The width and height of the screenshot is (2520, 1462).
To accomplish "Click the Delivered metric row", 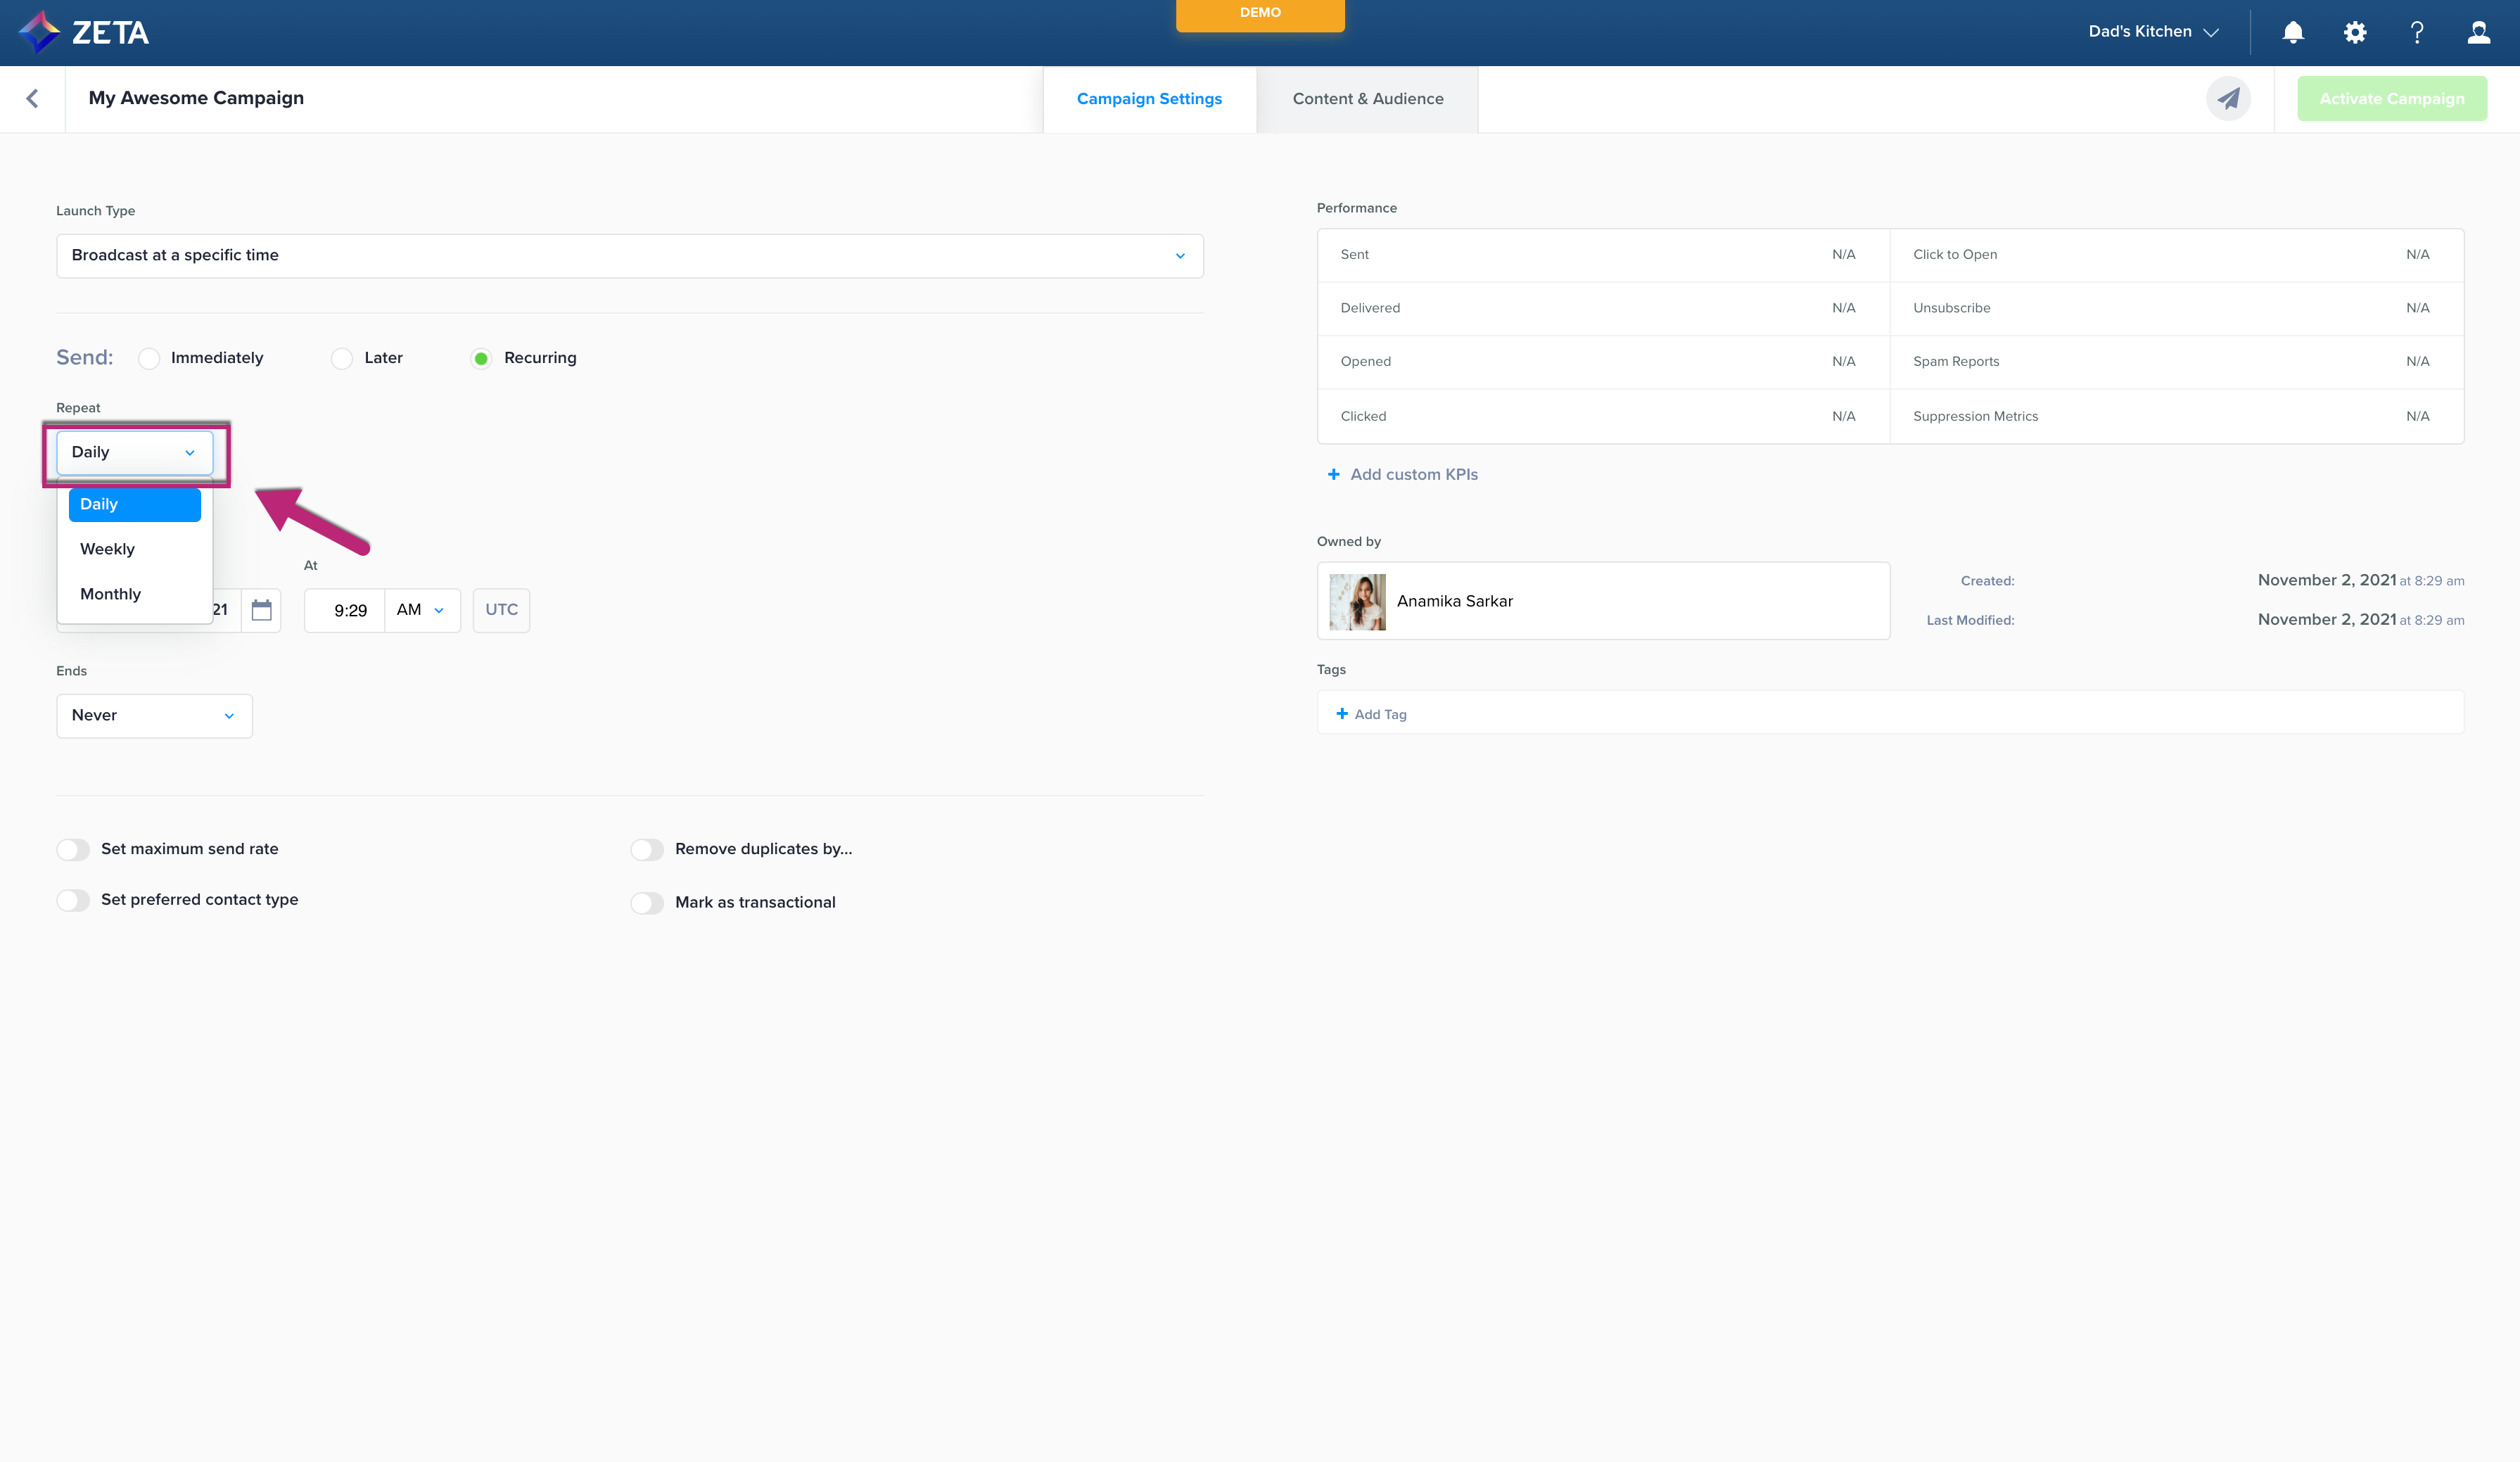I will point(1603,308).
